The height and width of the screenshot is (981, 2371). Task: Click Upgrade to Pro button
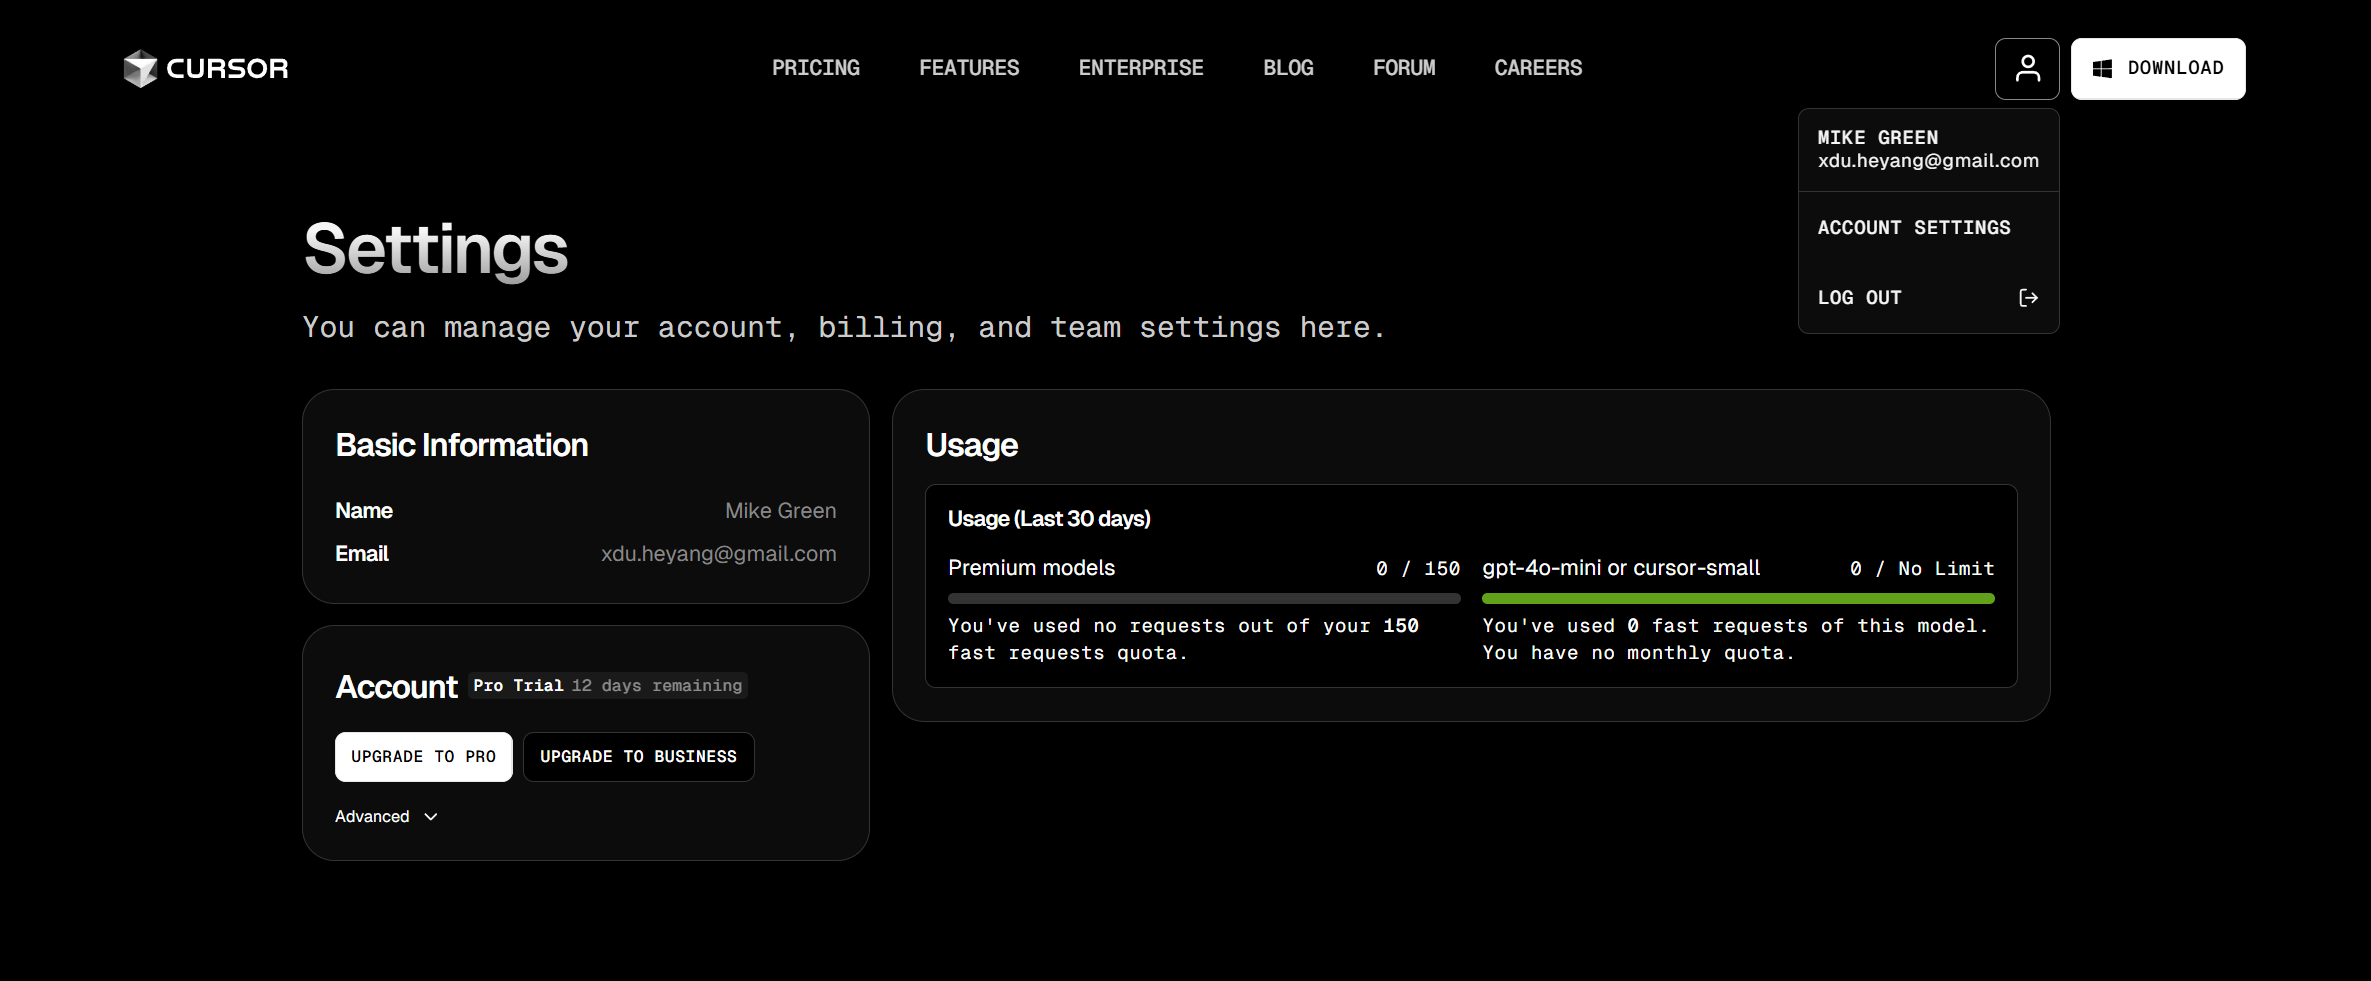[423, 757]
